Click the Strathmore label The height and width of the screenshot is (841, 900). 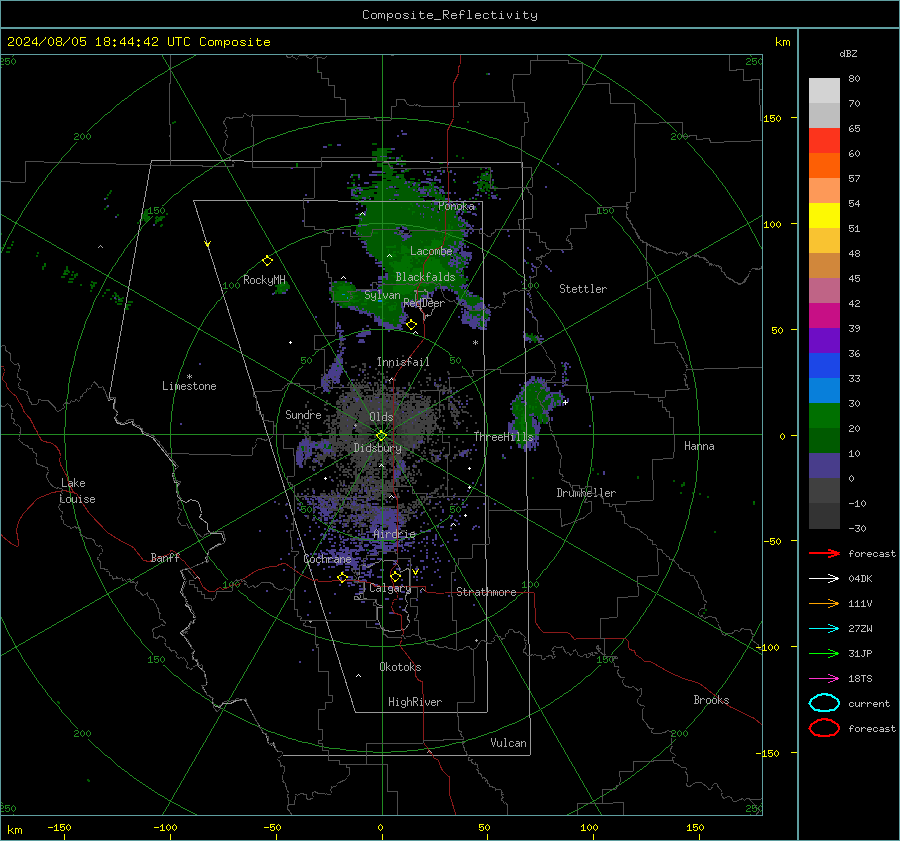pyautogui.click(x=486, y=592)
